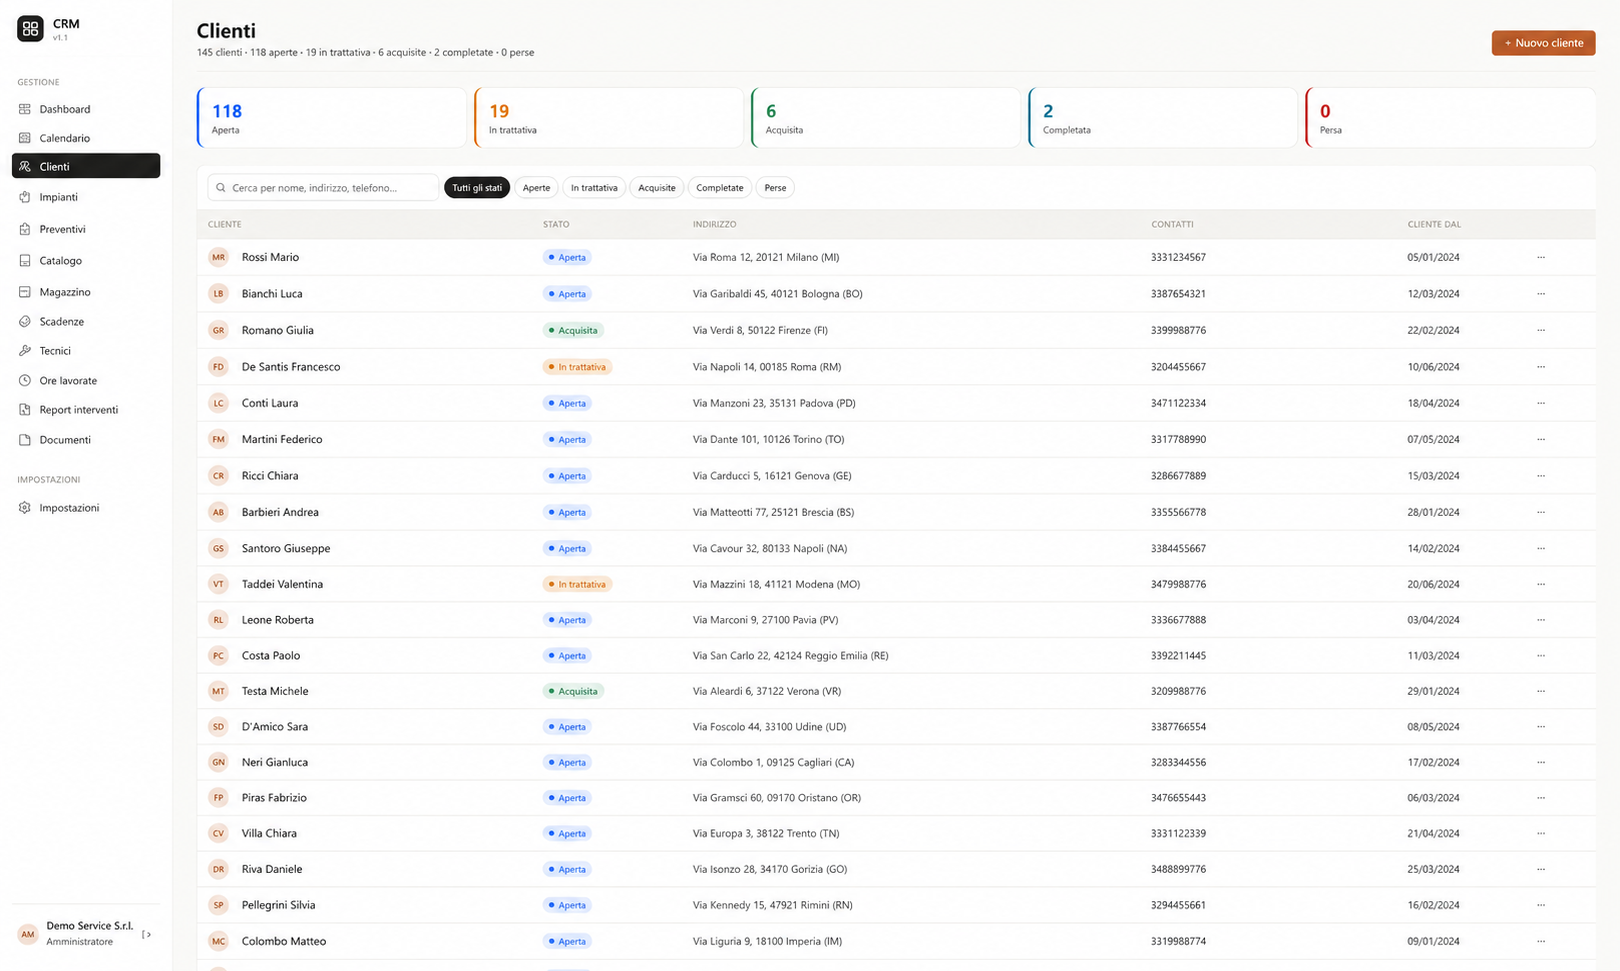Click the Tecnici wrench icon
The image size is (1620, 971).
click(25, 351)
